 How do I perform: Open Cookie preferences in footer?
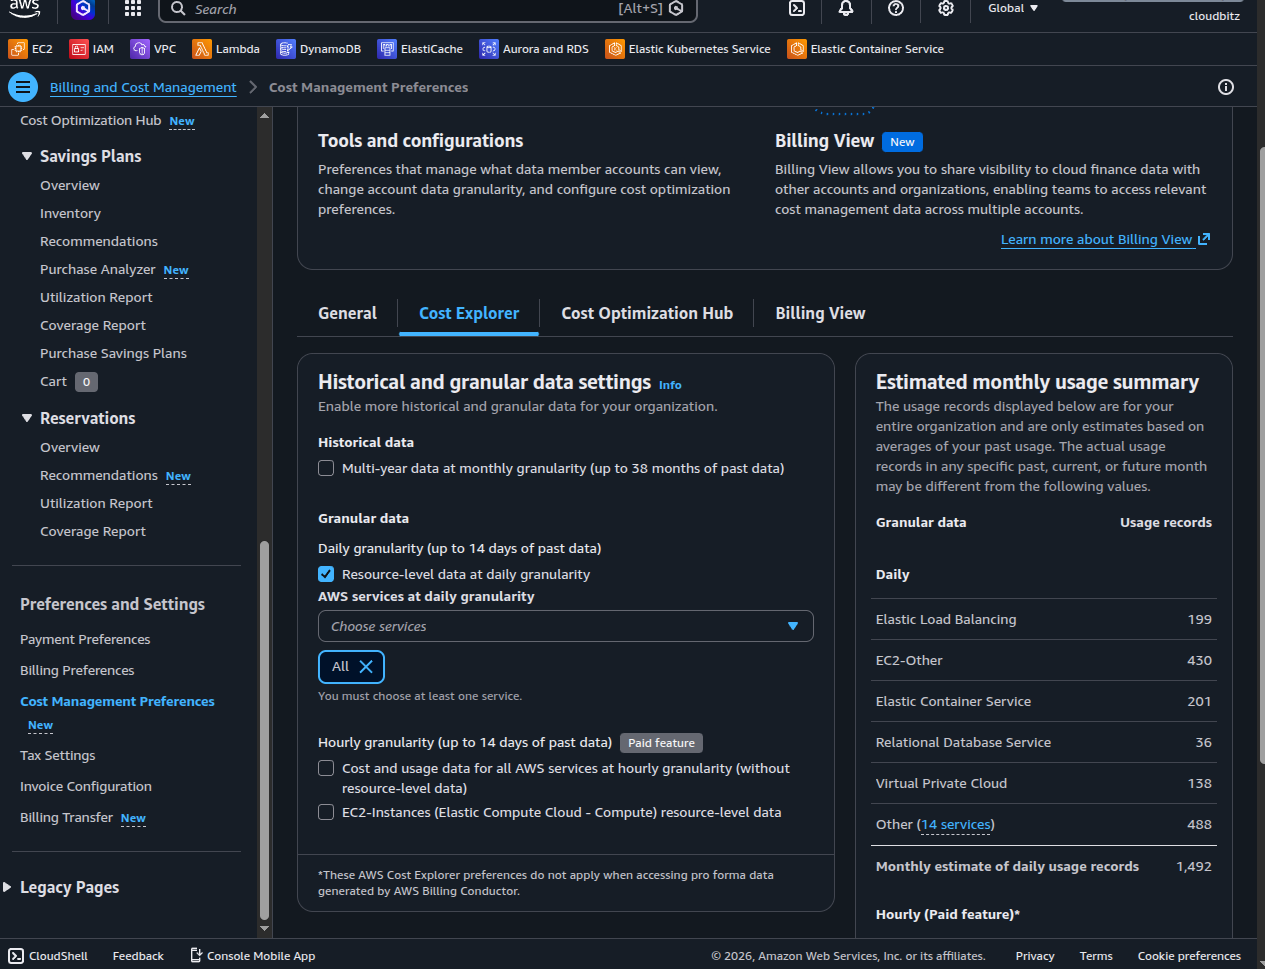coord(1189,956)
